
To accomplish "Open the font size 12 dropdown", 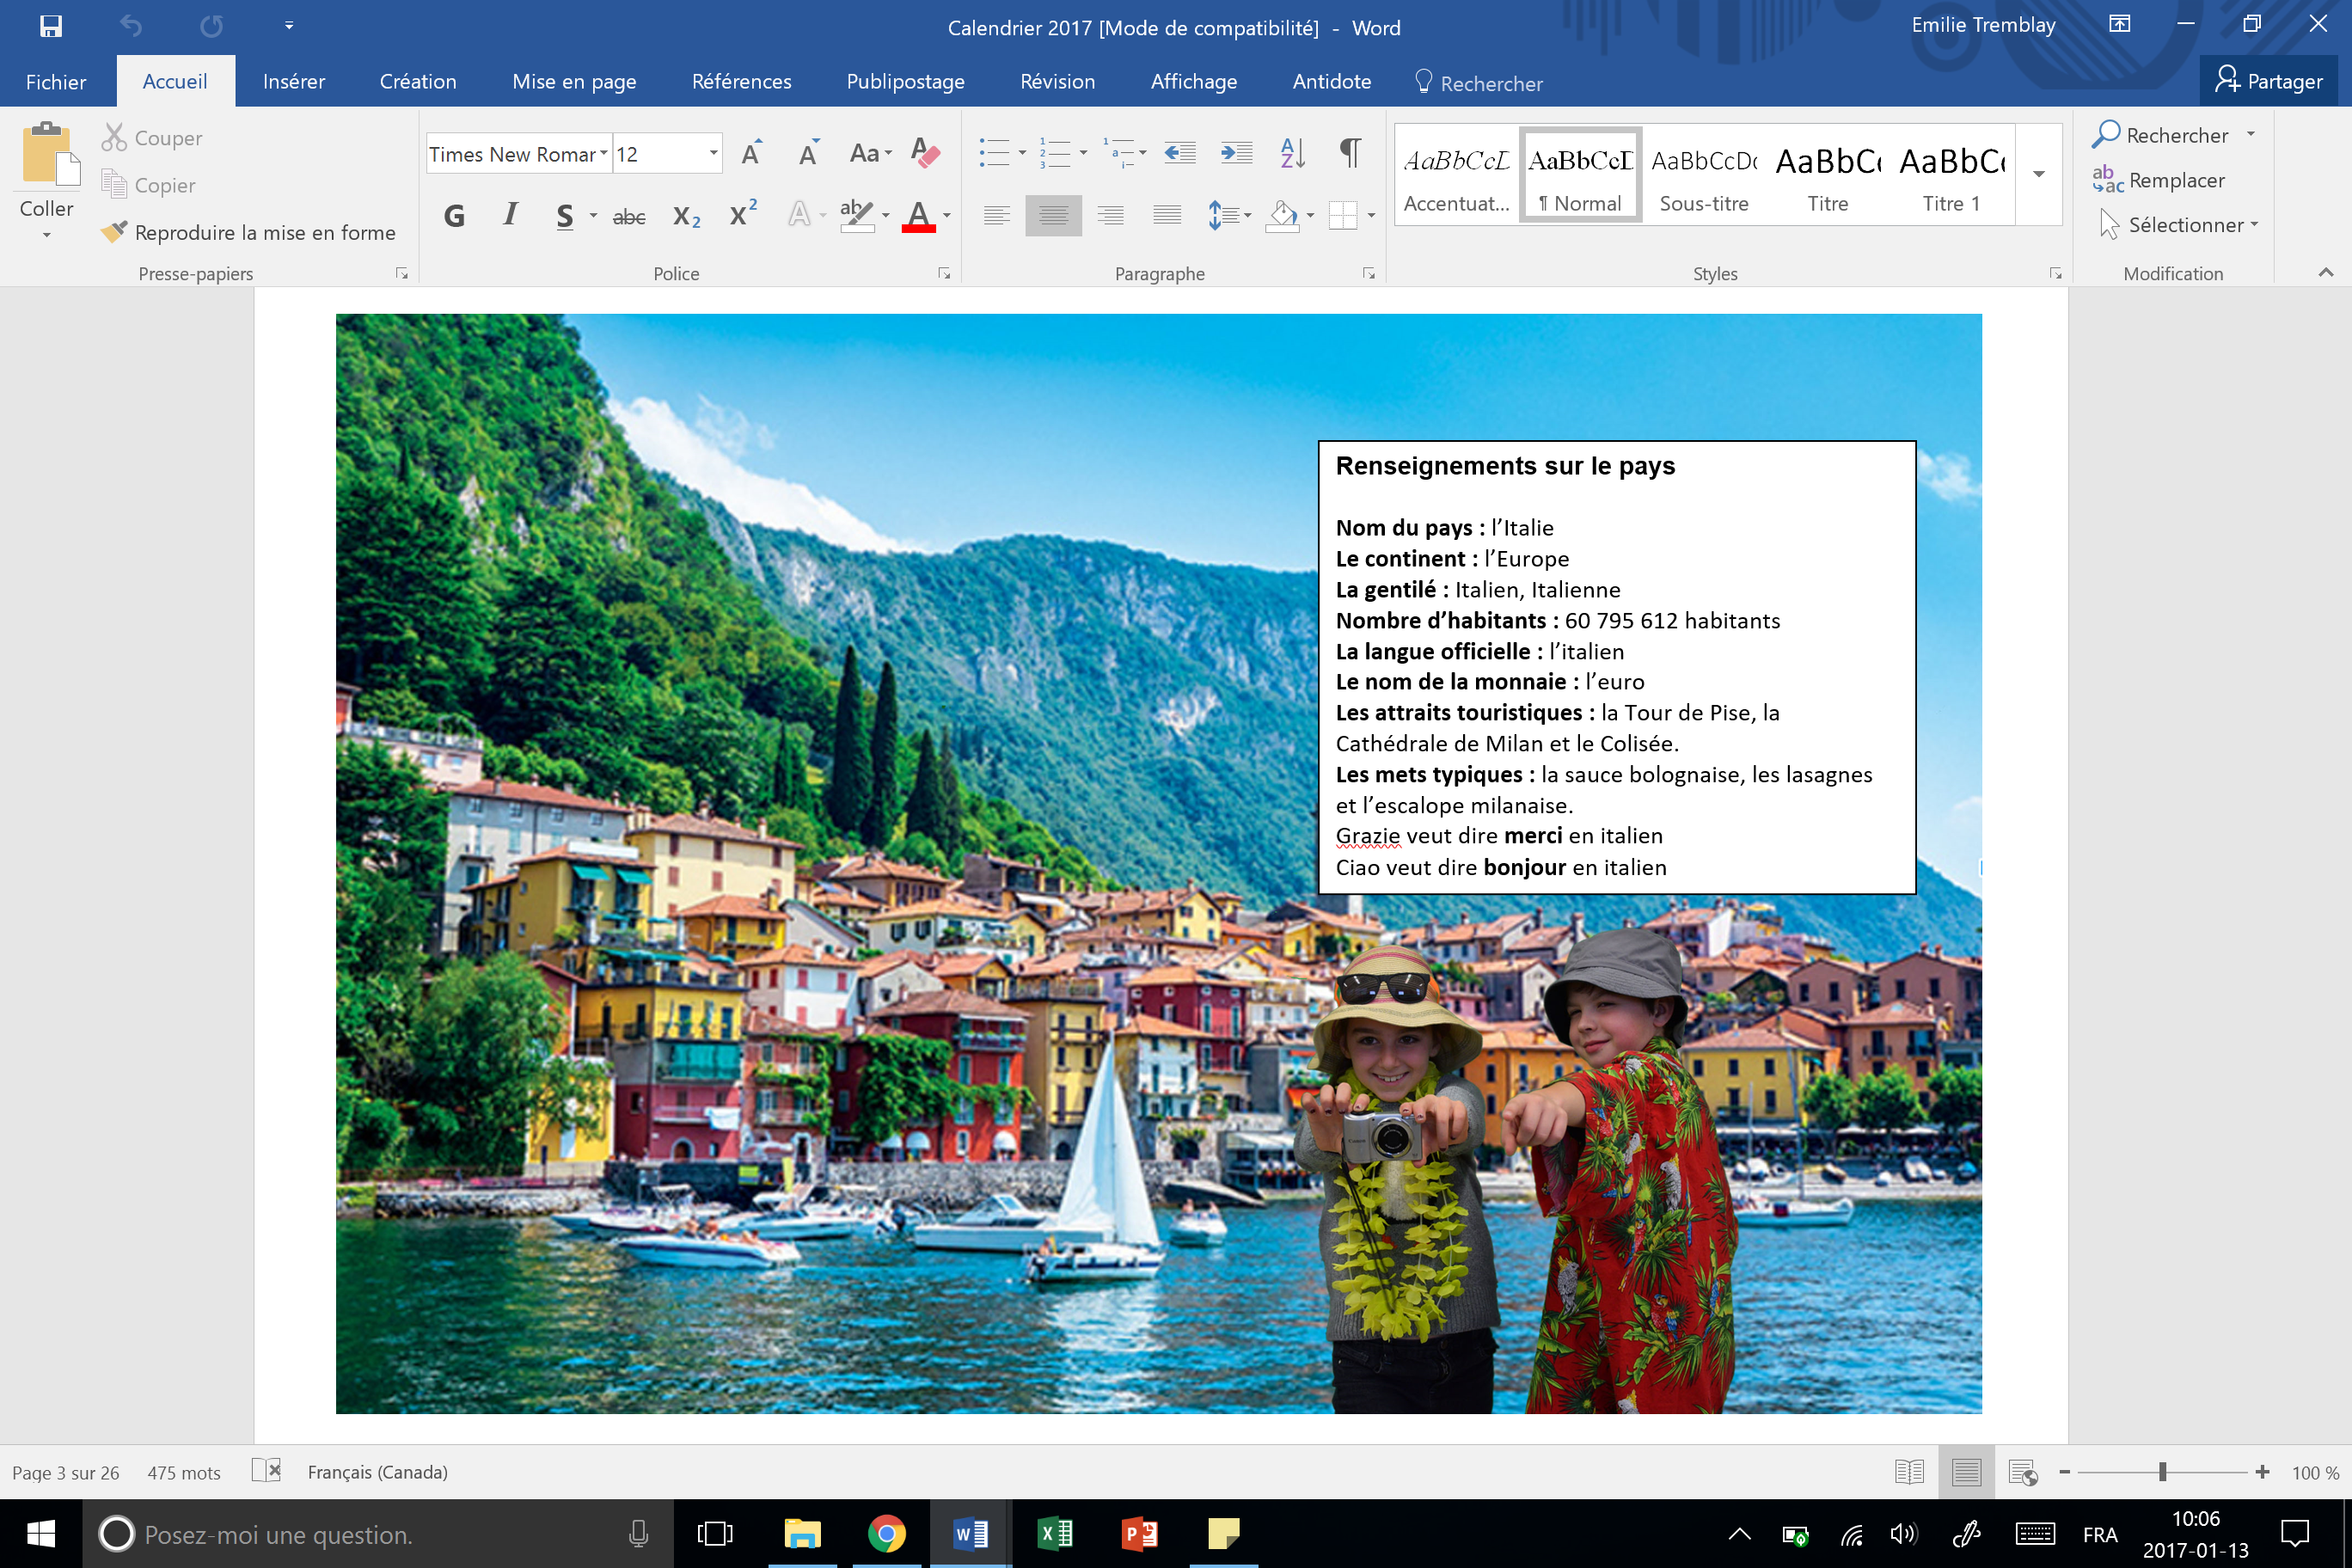I will [713, 154].
